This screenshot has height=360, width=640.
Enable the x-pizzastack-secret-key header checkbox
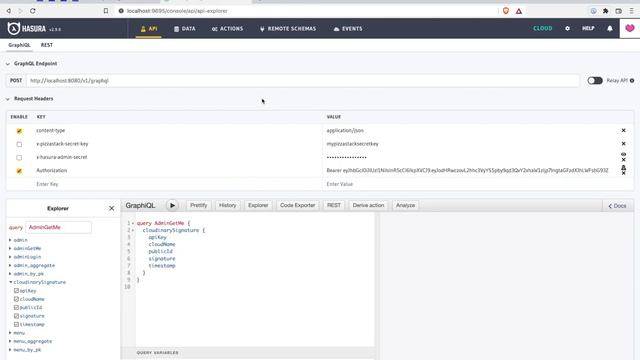(19, 144)
